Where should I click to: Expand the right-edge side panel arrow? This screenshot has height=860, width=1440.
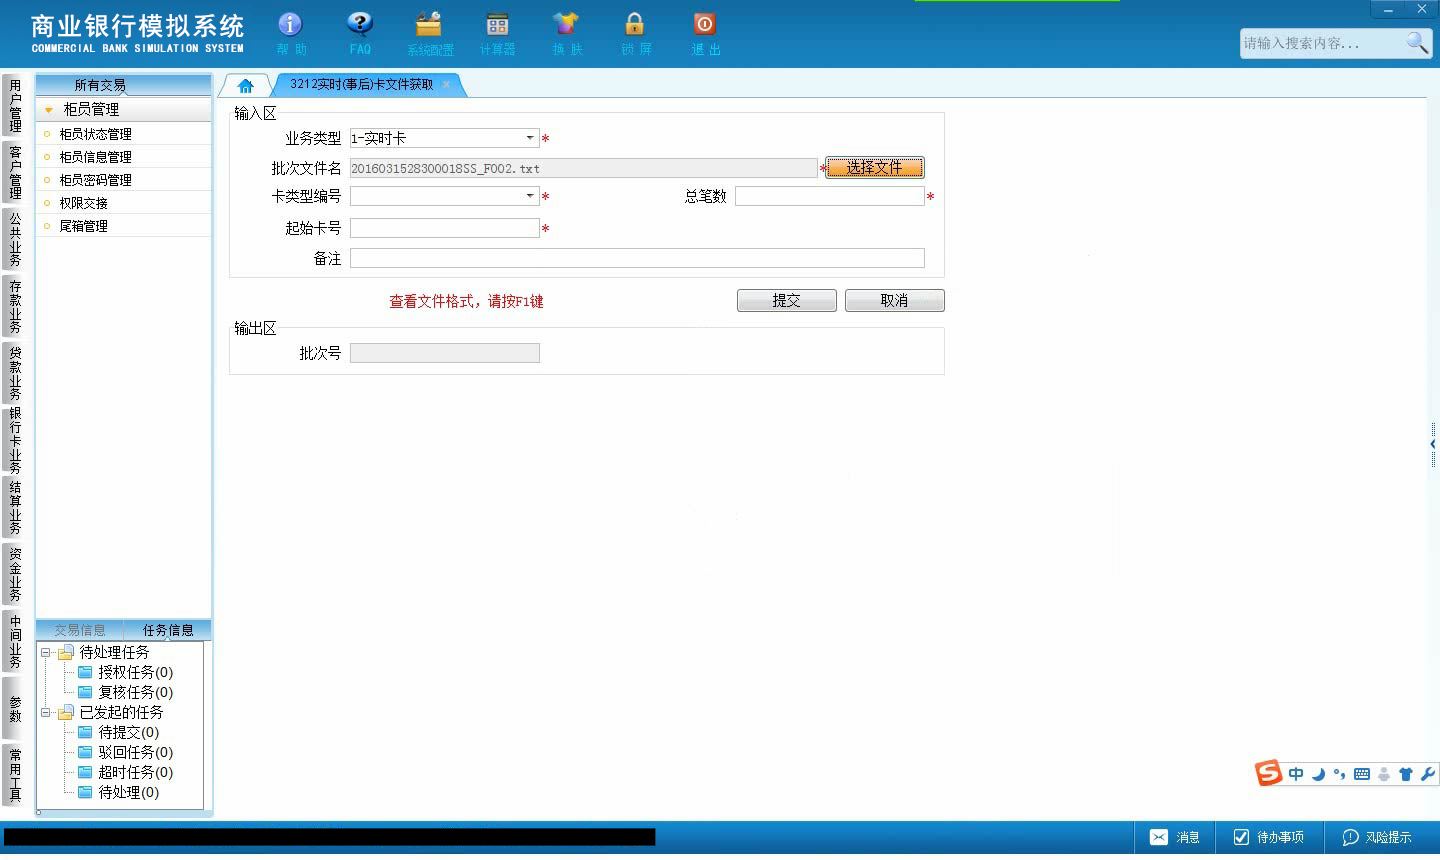point(1433,444)
